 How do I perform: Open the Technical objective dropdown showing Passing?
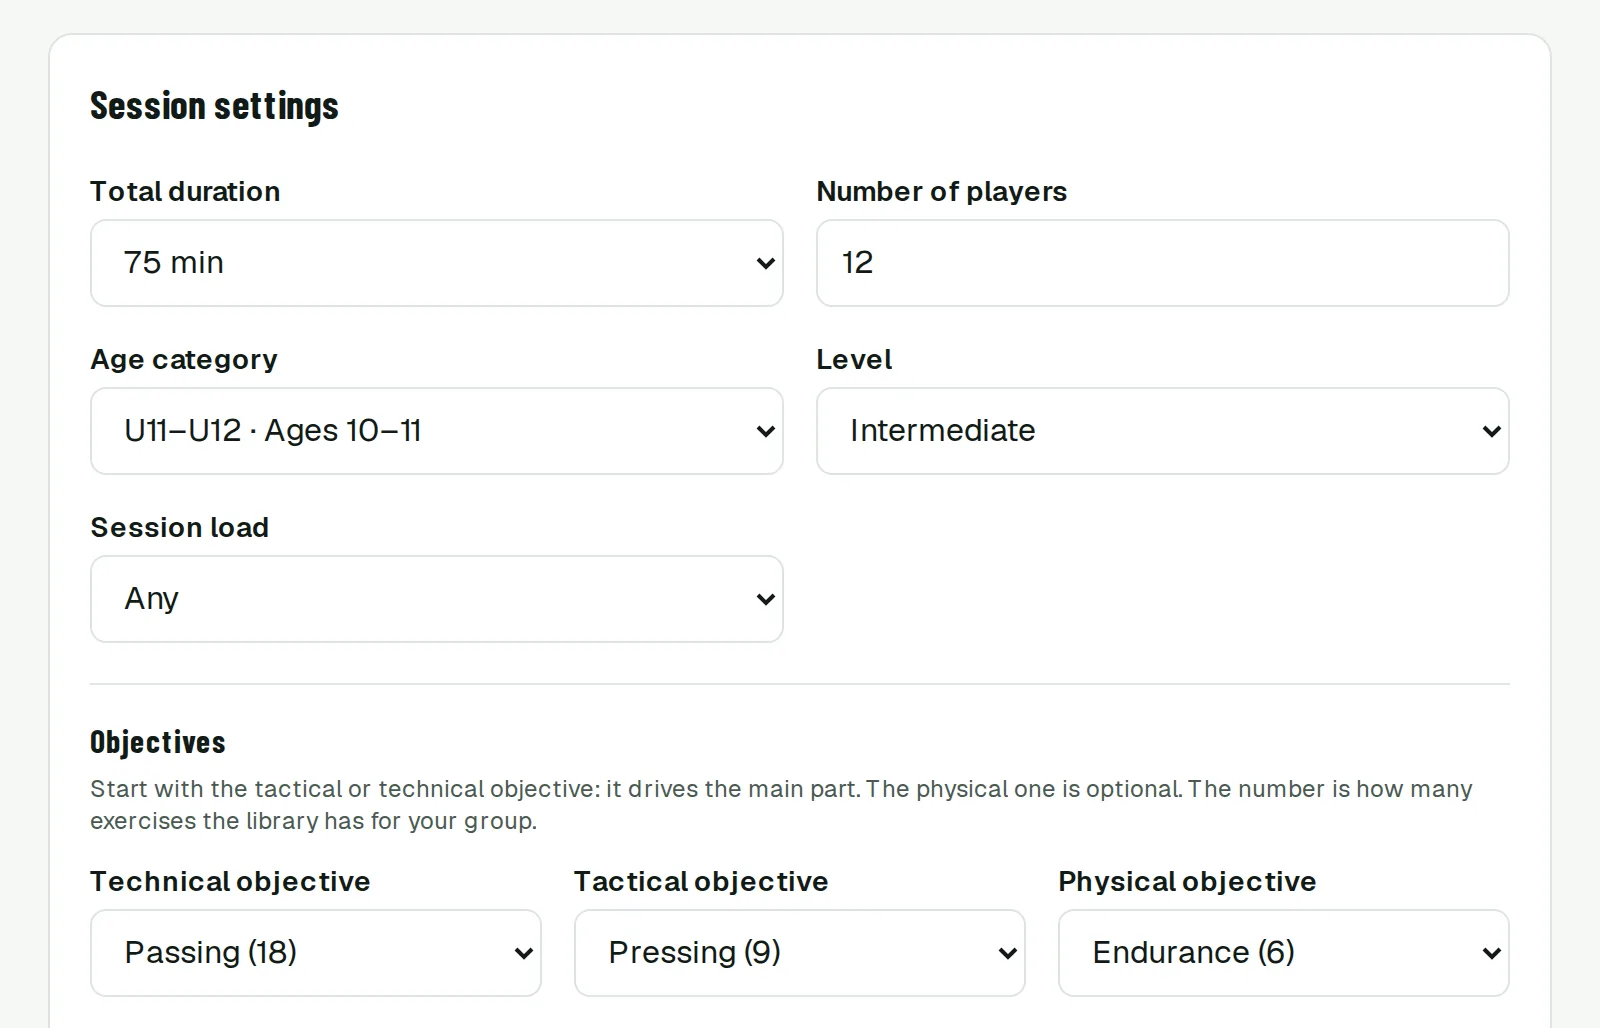tap(315, 953)
